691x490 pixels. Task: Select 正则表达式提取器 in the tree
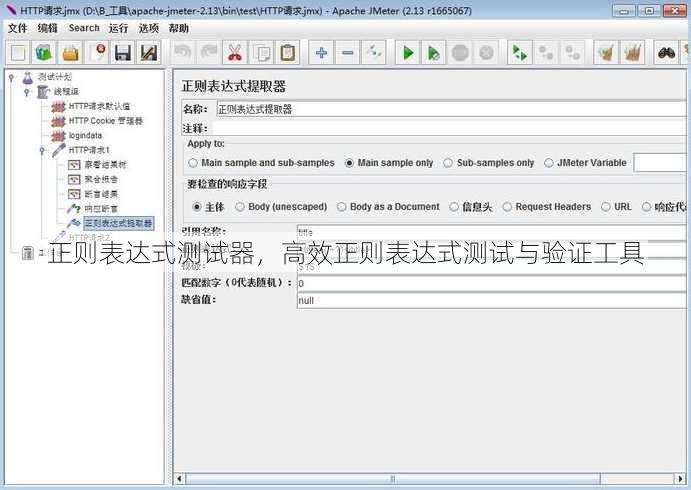(118, 223)
